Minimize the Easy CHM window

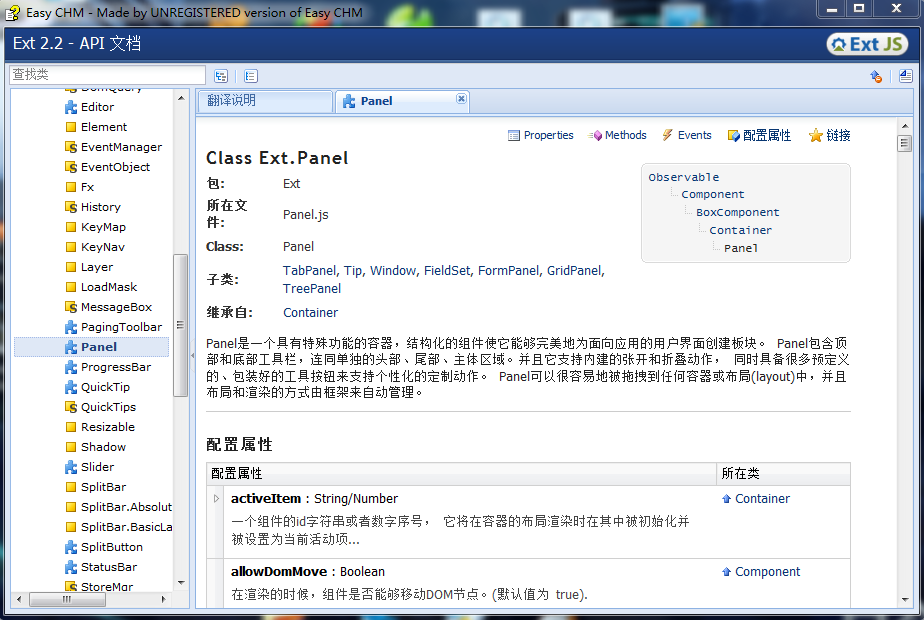pyautogui.click(x=831, y=8)
